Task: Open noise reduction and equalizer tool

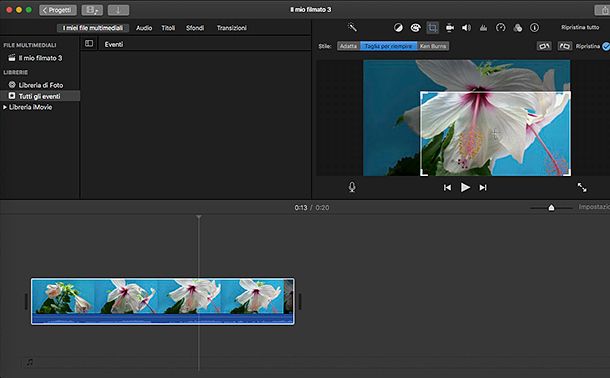Action: tap(483, 28)
